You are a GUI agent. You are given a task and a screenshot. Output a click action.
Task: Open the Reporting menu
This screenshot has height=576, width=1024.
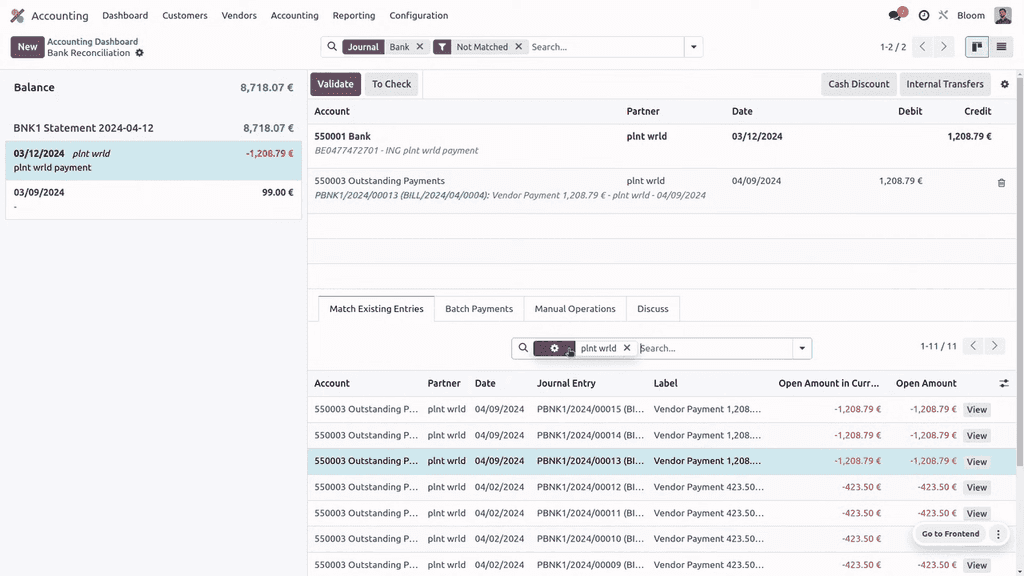point(354,16)
